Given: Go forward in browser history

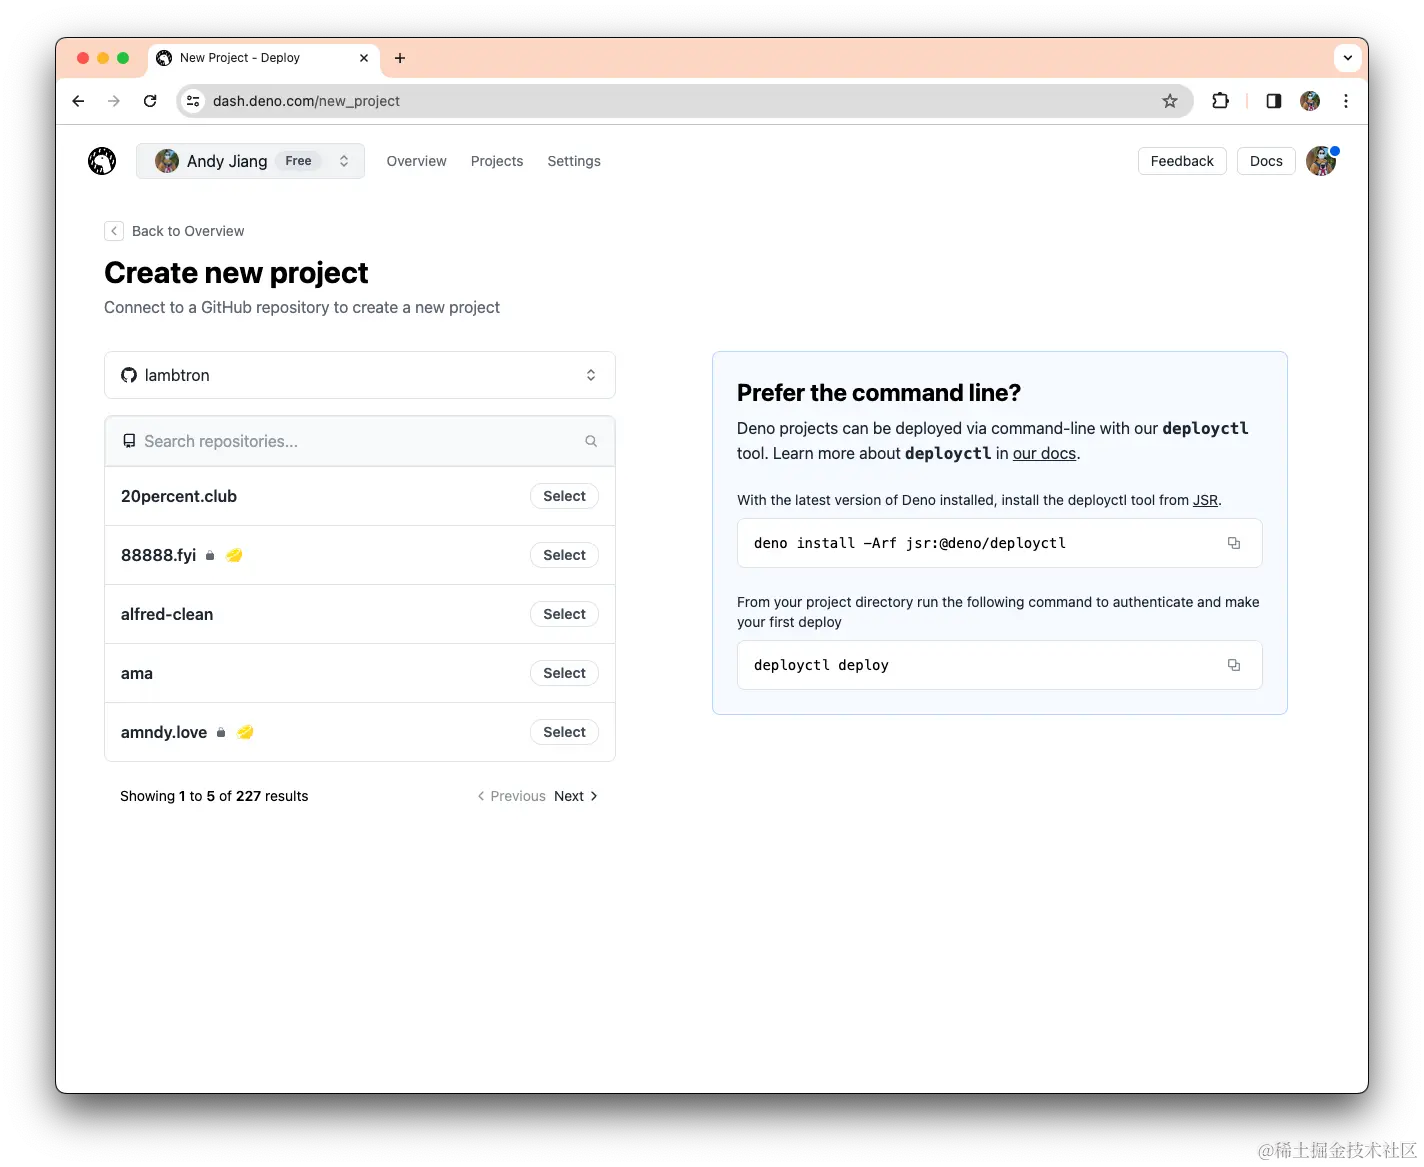Looking at the screenshot, I should (x=114, y=101).
